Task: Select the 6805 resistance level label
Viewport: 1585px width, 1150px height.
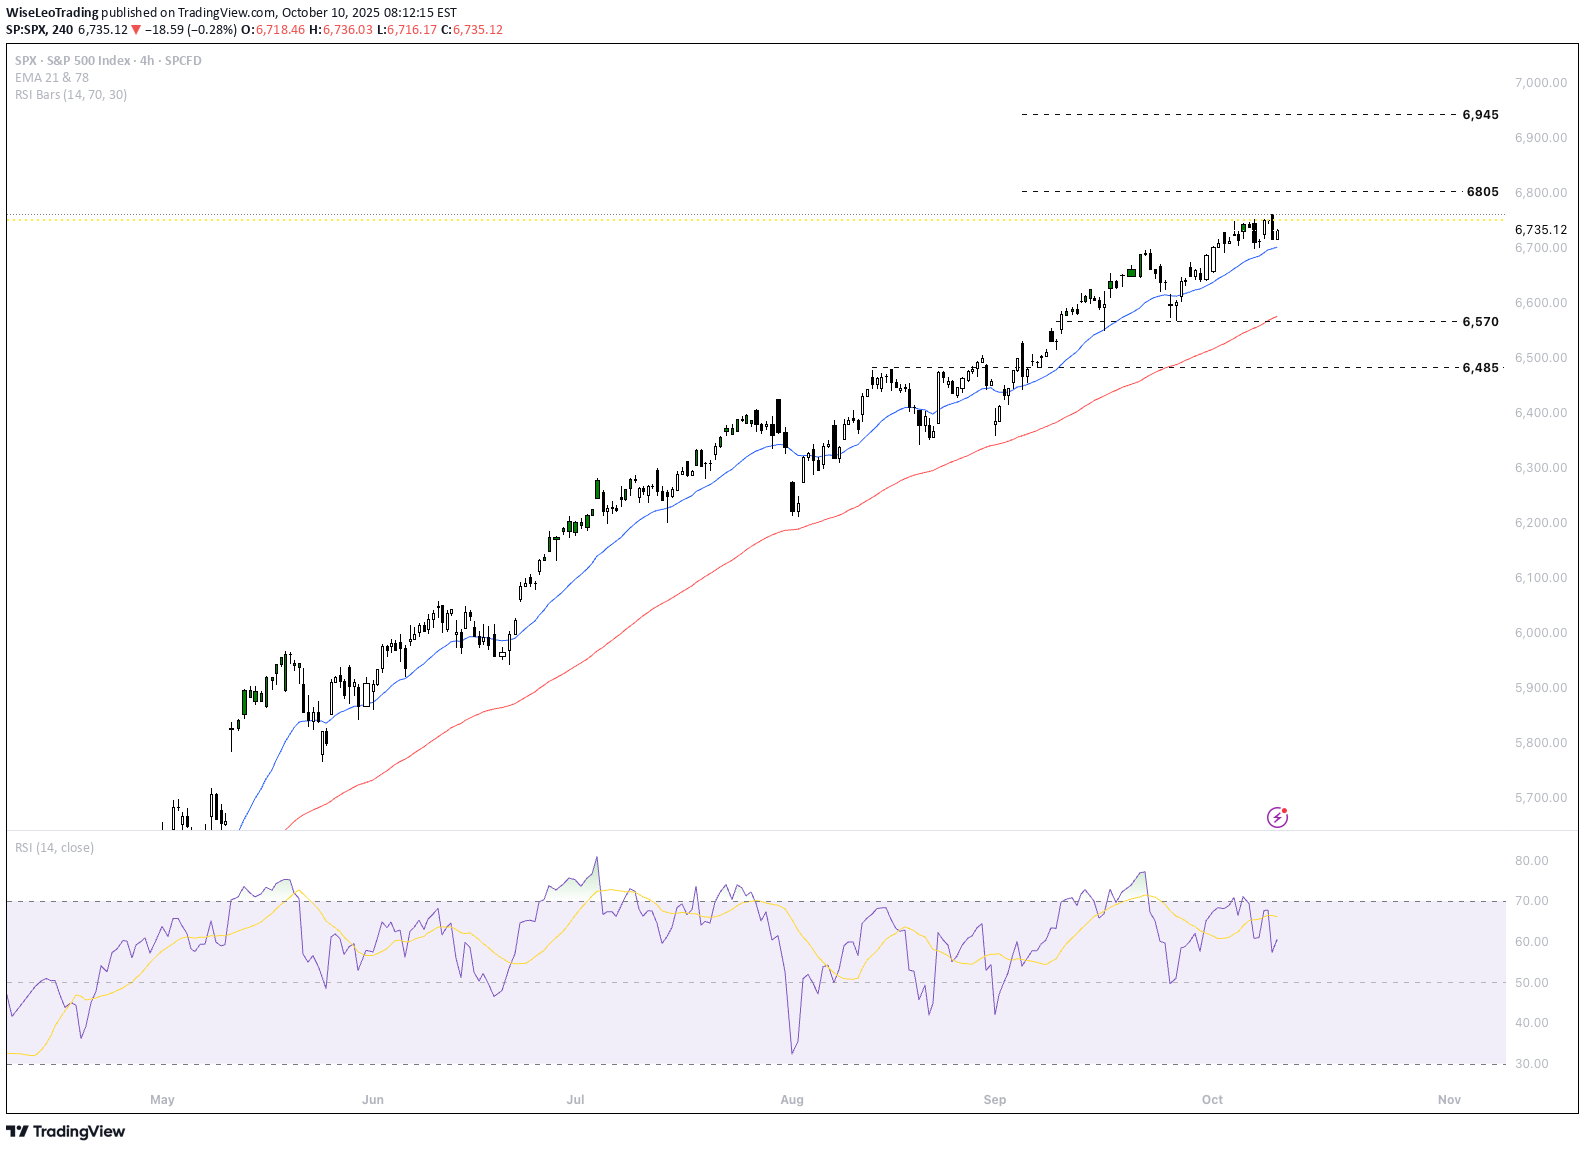Action: point(1482,192)
